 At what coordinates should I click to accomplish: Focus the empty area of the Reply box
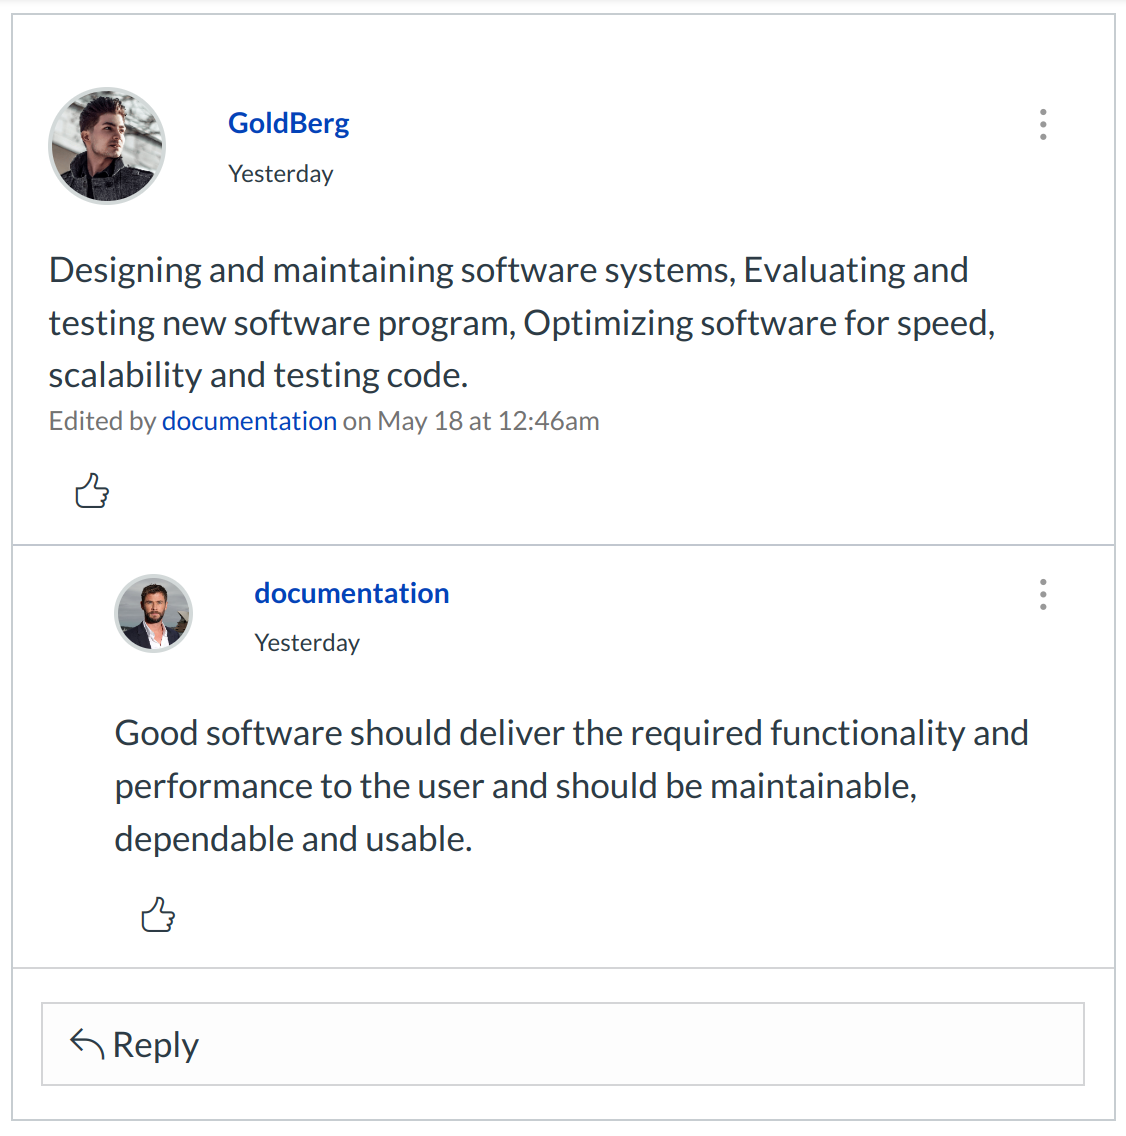point(640,1045)
